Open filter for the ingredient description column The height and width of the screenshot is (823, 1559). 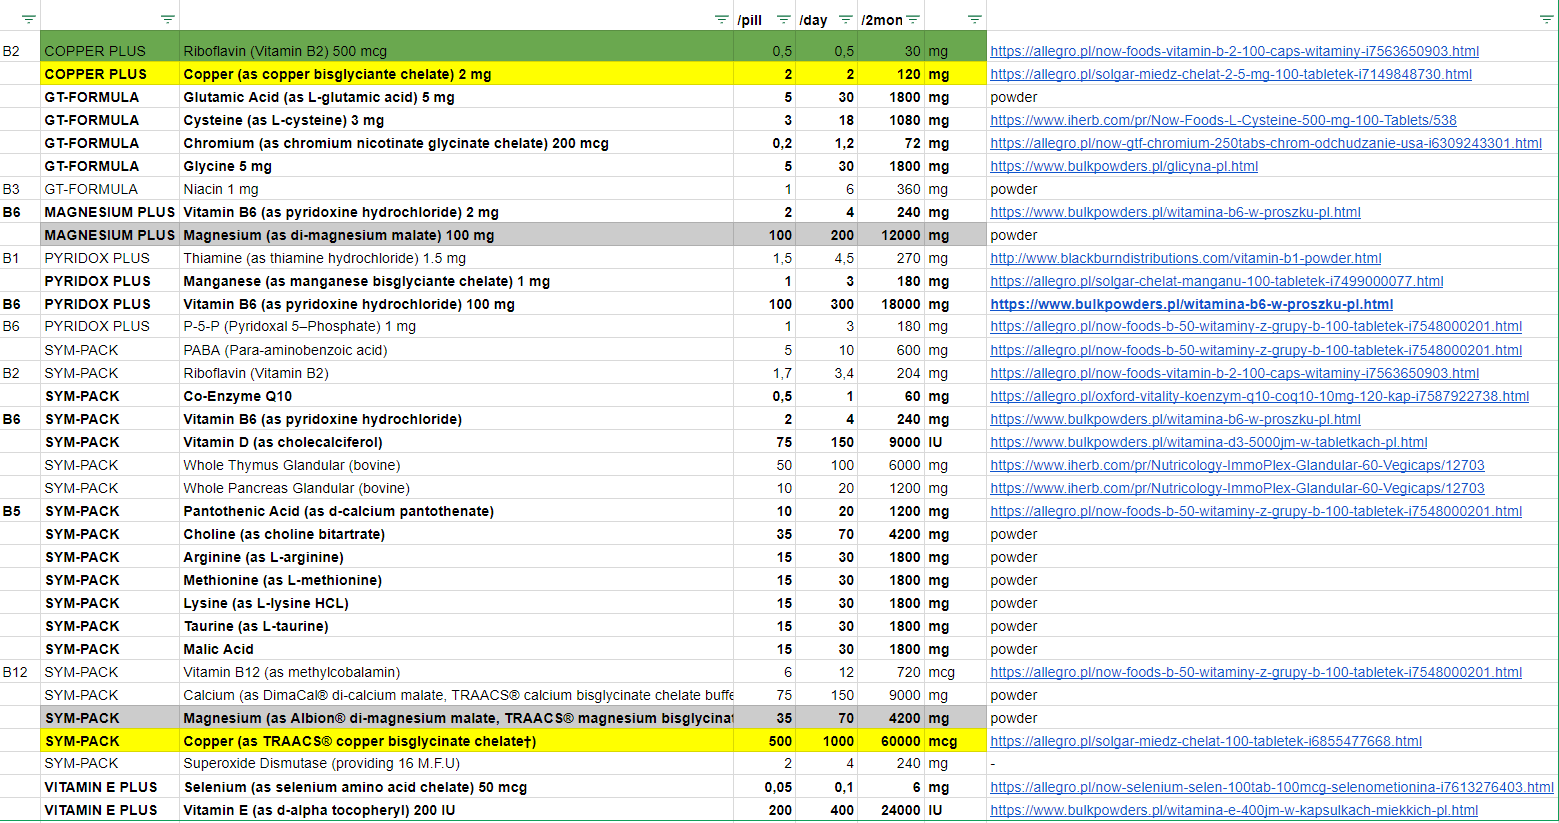(x=721, y=20)
